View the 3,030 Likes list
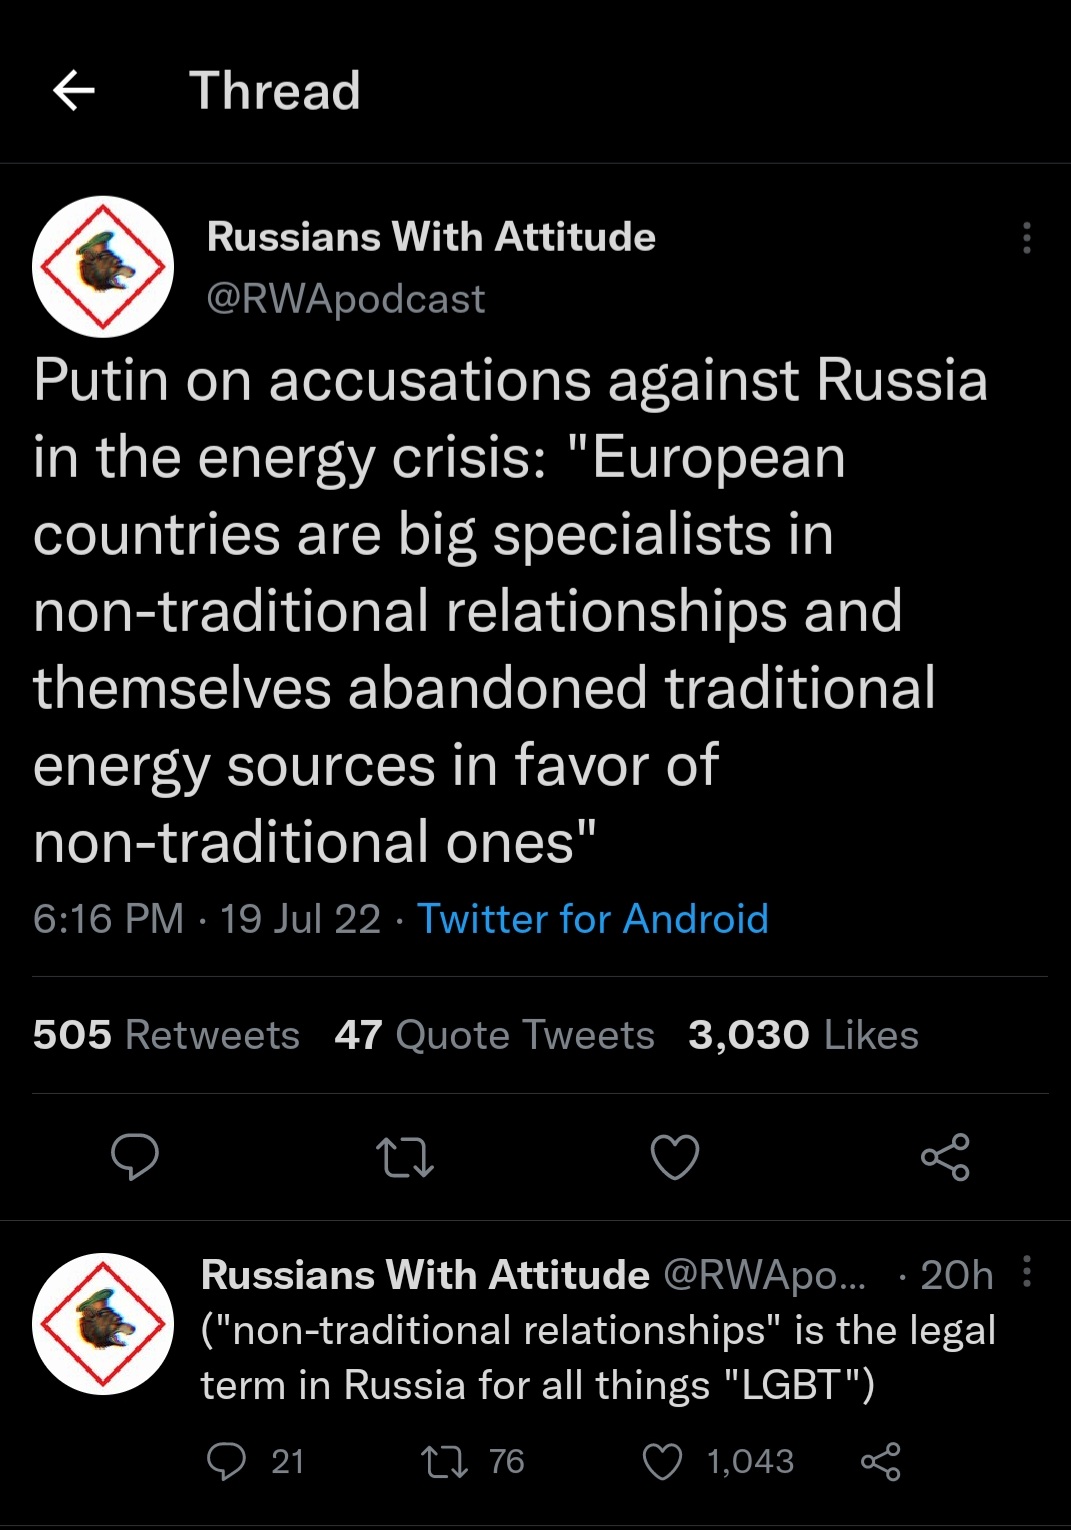The width and height of the screenshot is (1071, 1530). (x=803, y=1035)
